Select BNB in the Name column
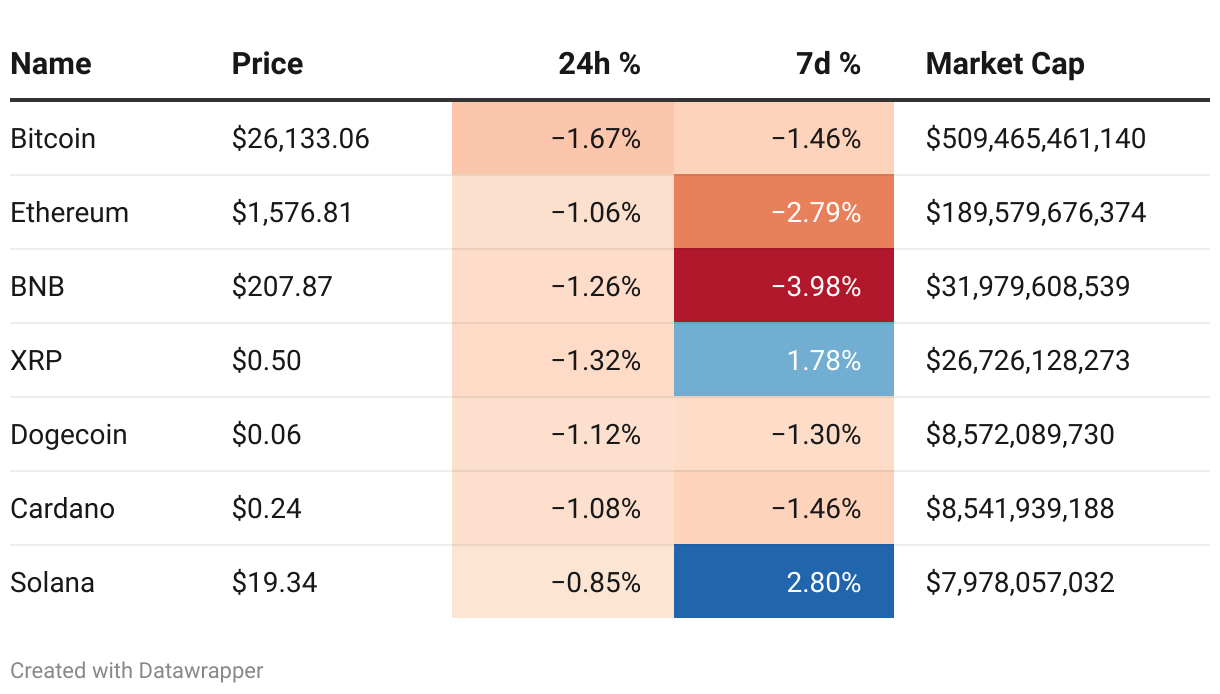Image resolution: width=1220 pixels, height=694 pixels. coord(37,286)
